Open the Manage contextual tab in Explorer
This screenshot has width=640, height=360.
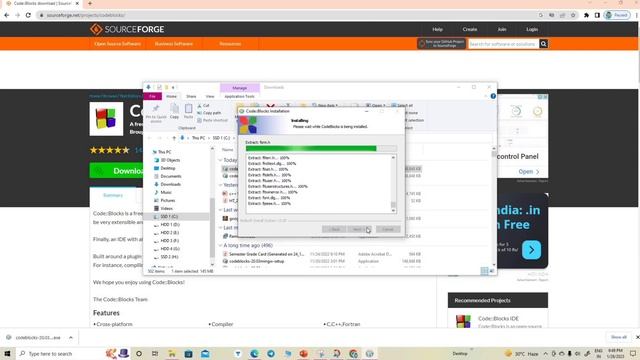point(240,88)
